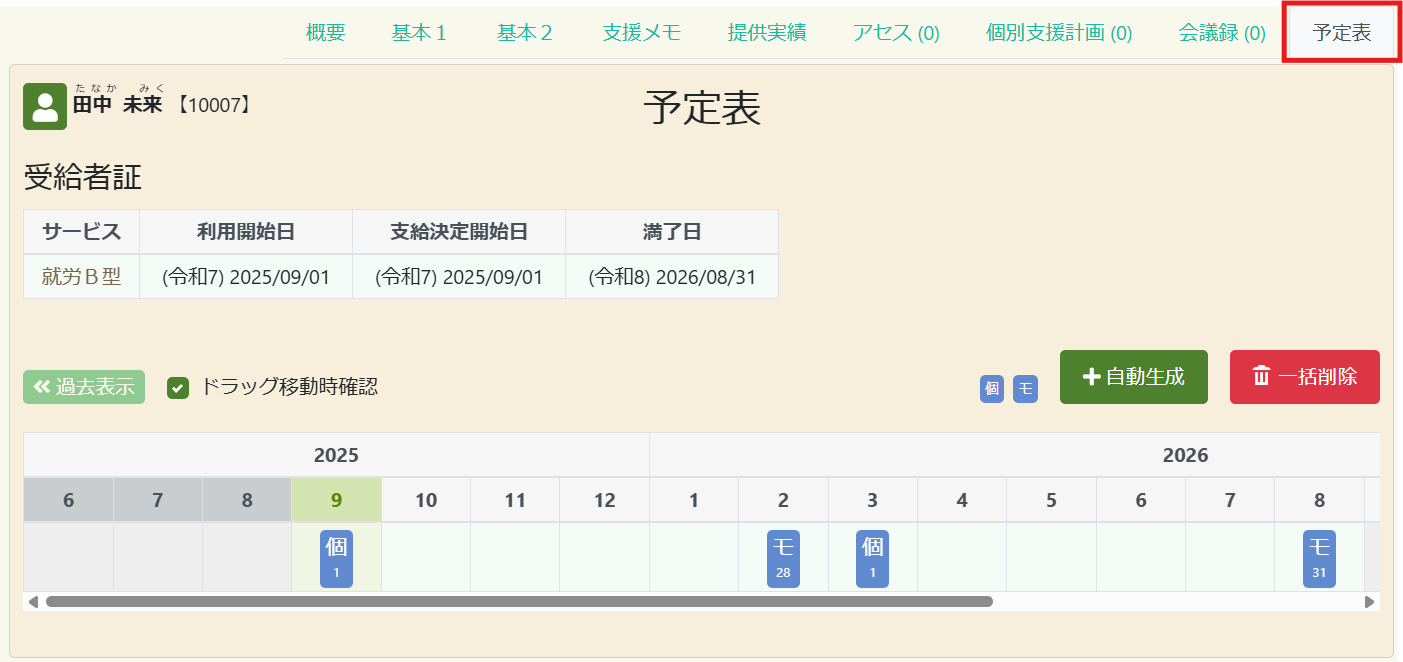Click the small モ legend badge
1403x662 pixels.
point(1025,389)
